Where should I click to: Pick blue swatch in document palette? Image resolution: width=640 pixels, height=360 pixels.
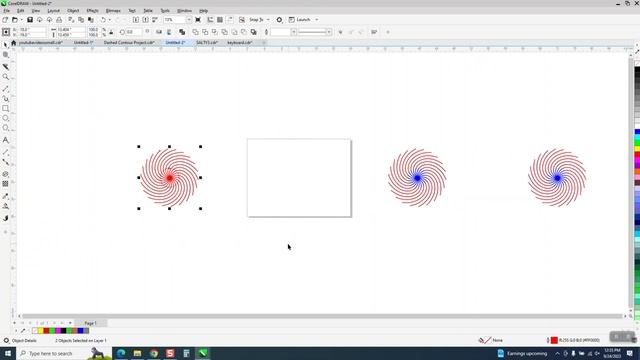coord(80,331)
